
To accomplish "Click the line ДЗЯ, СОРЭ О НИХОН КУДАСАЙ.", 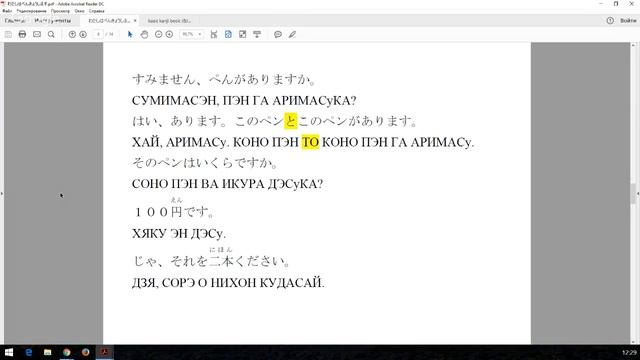I will coord(228,282).
